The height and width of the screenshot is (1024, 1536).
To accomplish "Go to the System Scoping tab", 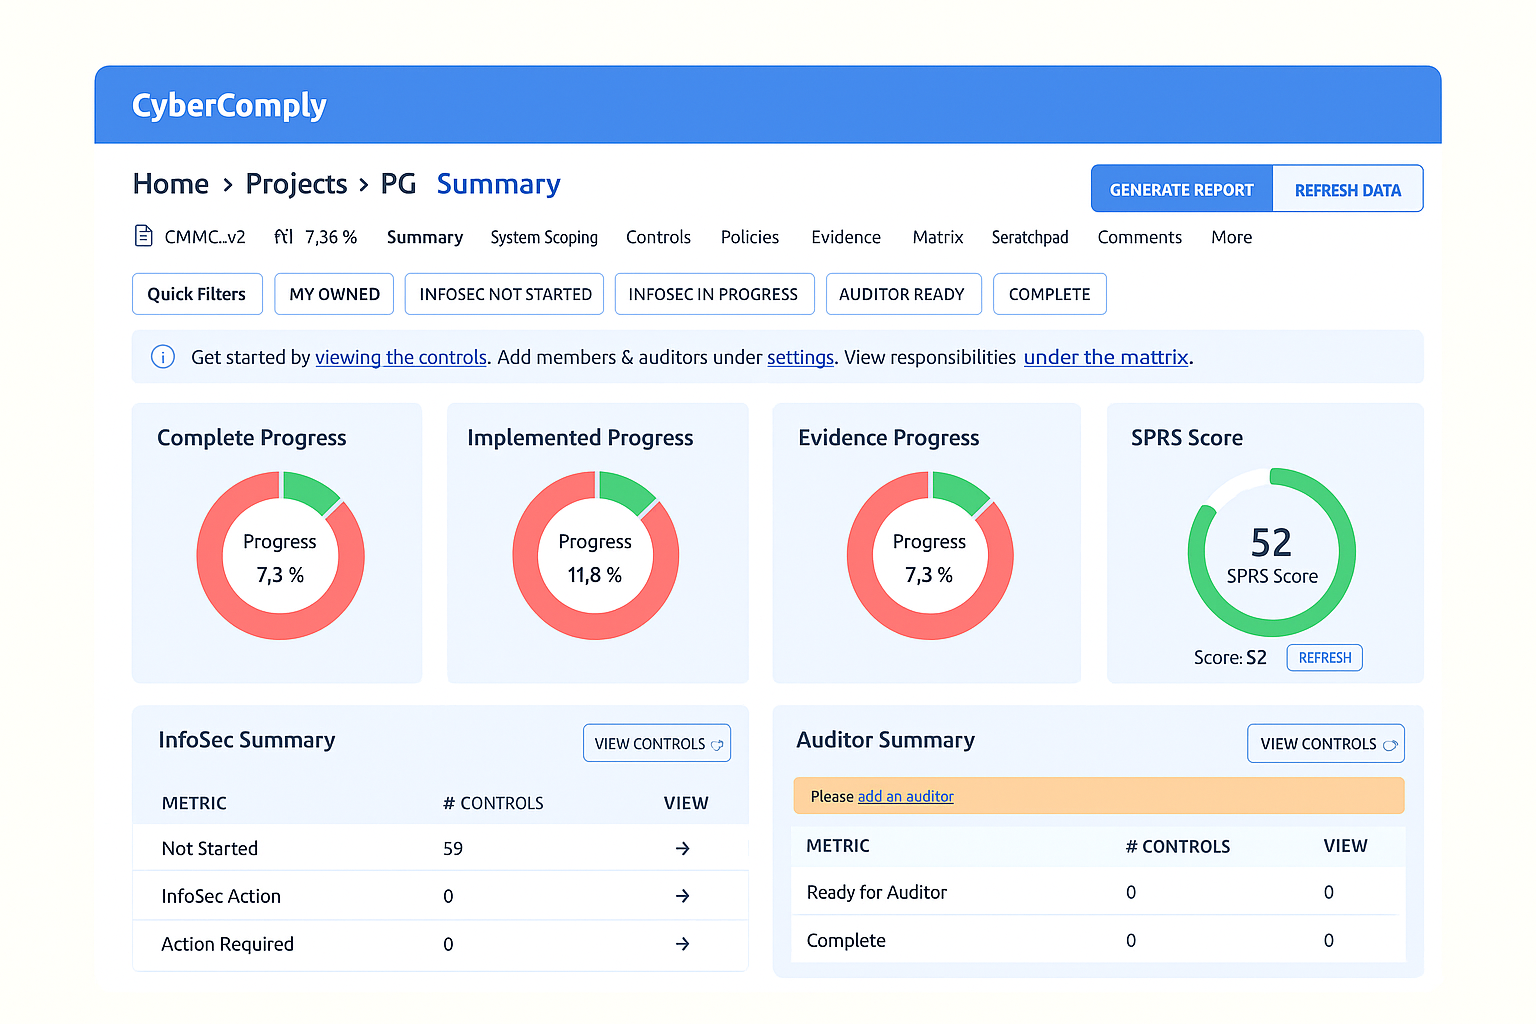I will 544,237.
